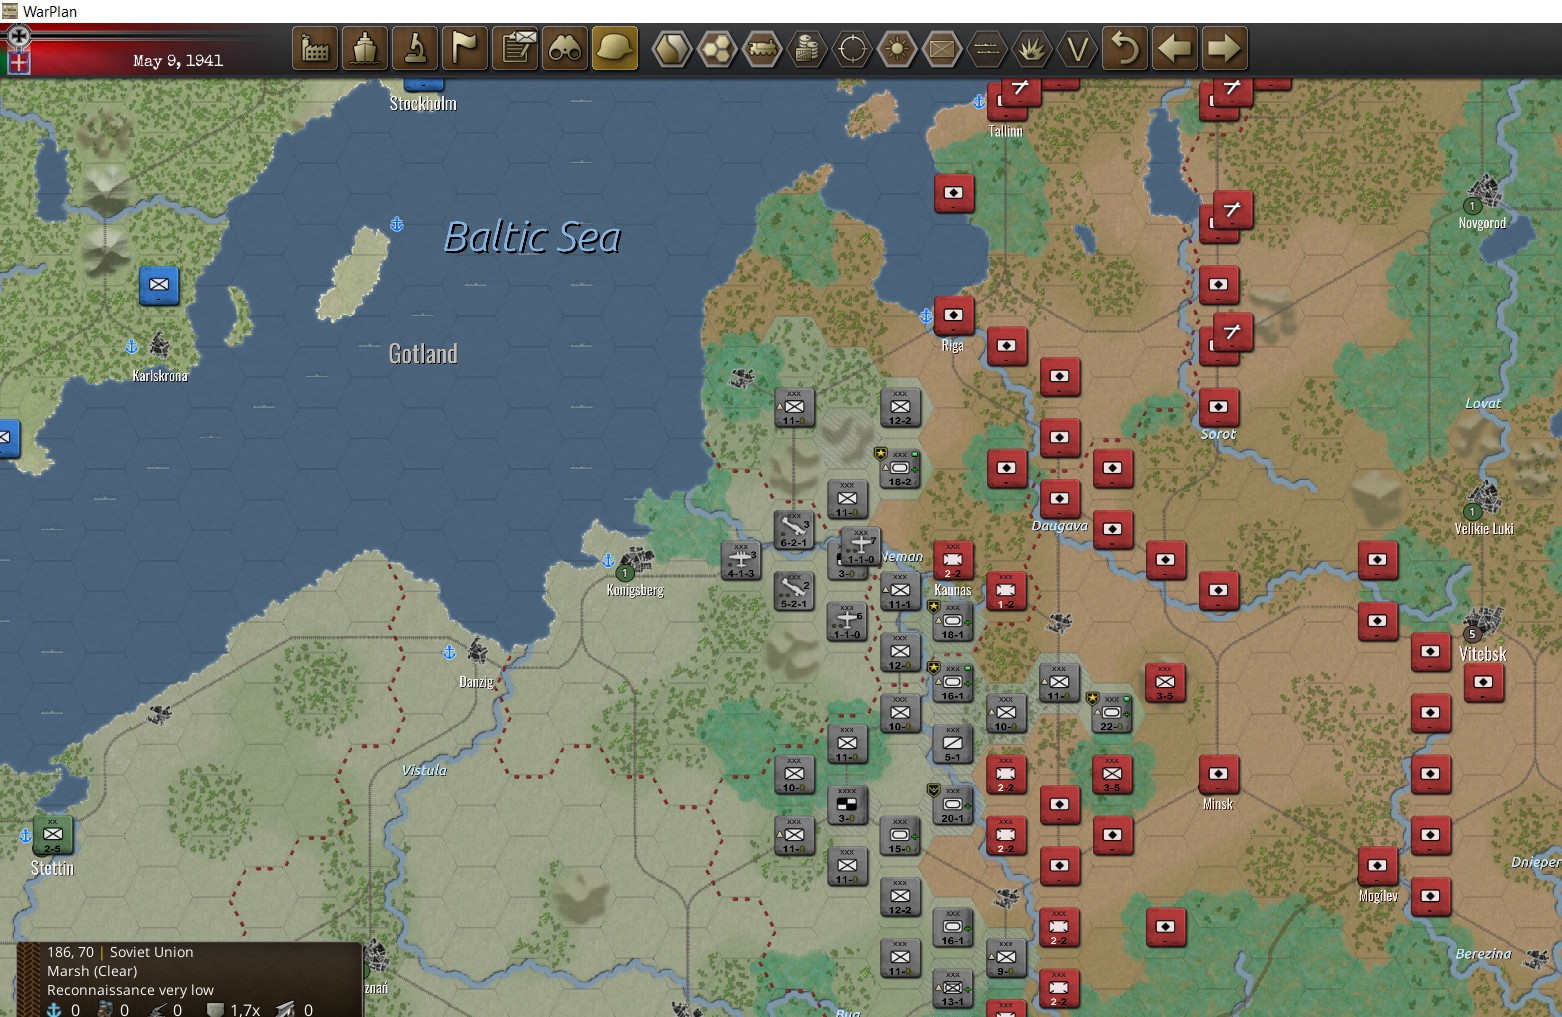The image size is (1562, 1017).
Task: Select the German armor unit 20-1
Action: coord(953,805)
